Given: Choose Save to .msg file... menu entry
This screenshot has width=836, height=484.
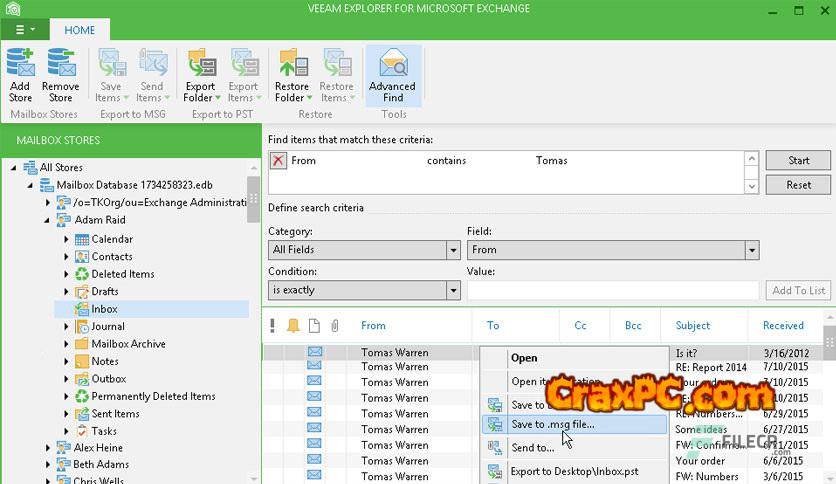Looking at the screenshot, I should tap(574, 424).
